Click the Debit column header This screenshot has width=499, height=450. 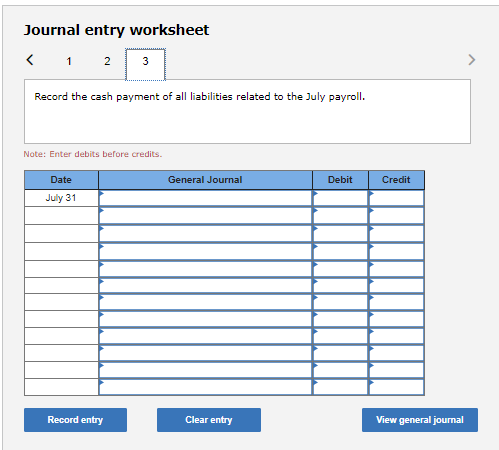[x=340, y=180]
